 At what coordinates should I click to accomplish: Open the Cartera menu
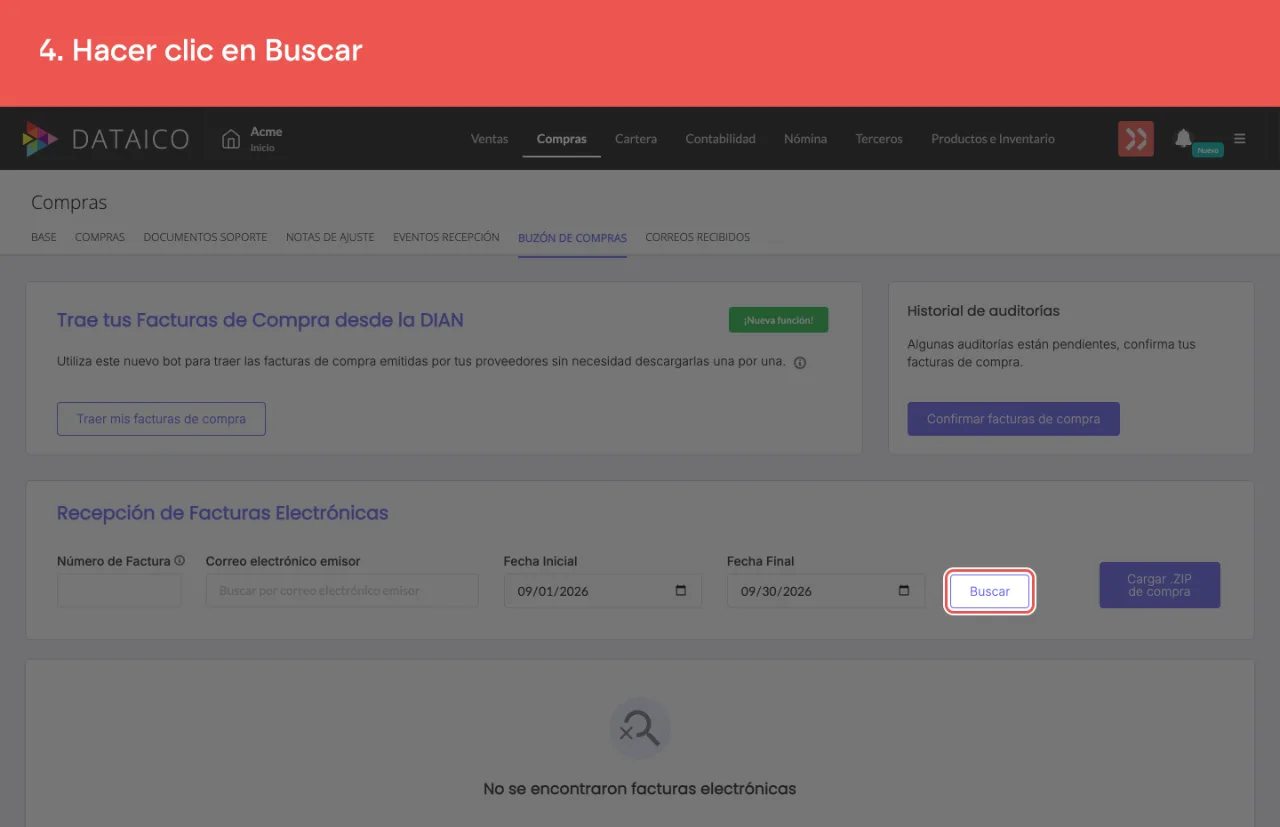636,139
